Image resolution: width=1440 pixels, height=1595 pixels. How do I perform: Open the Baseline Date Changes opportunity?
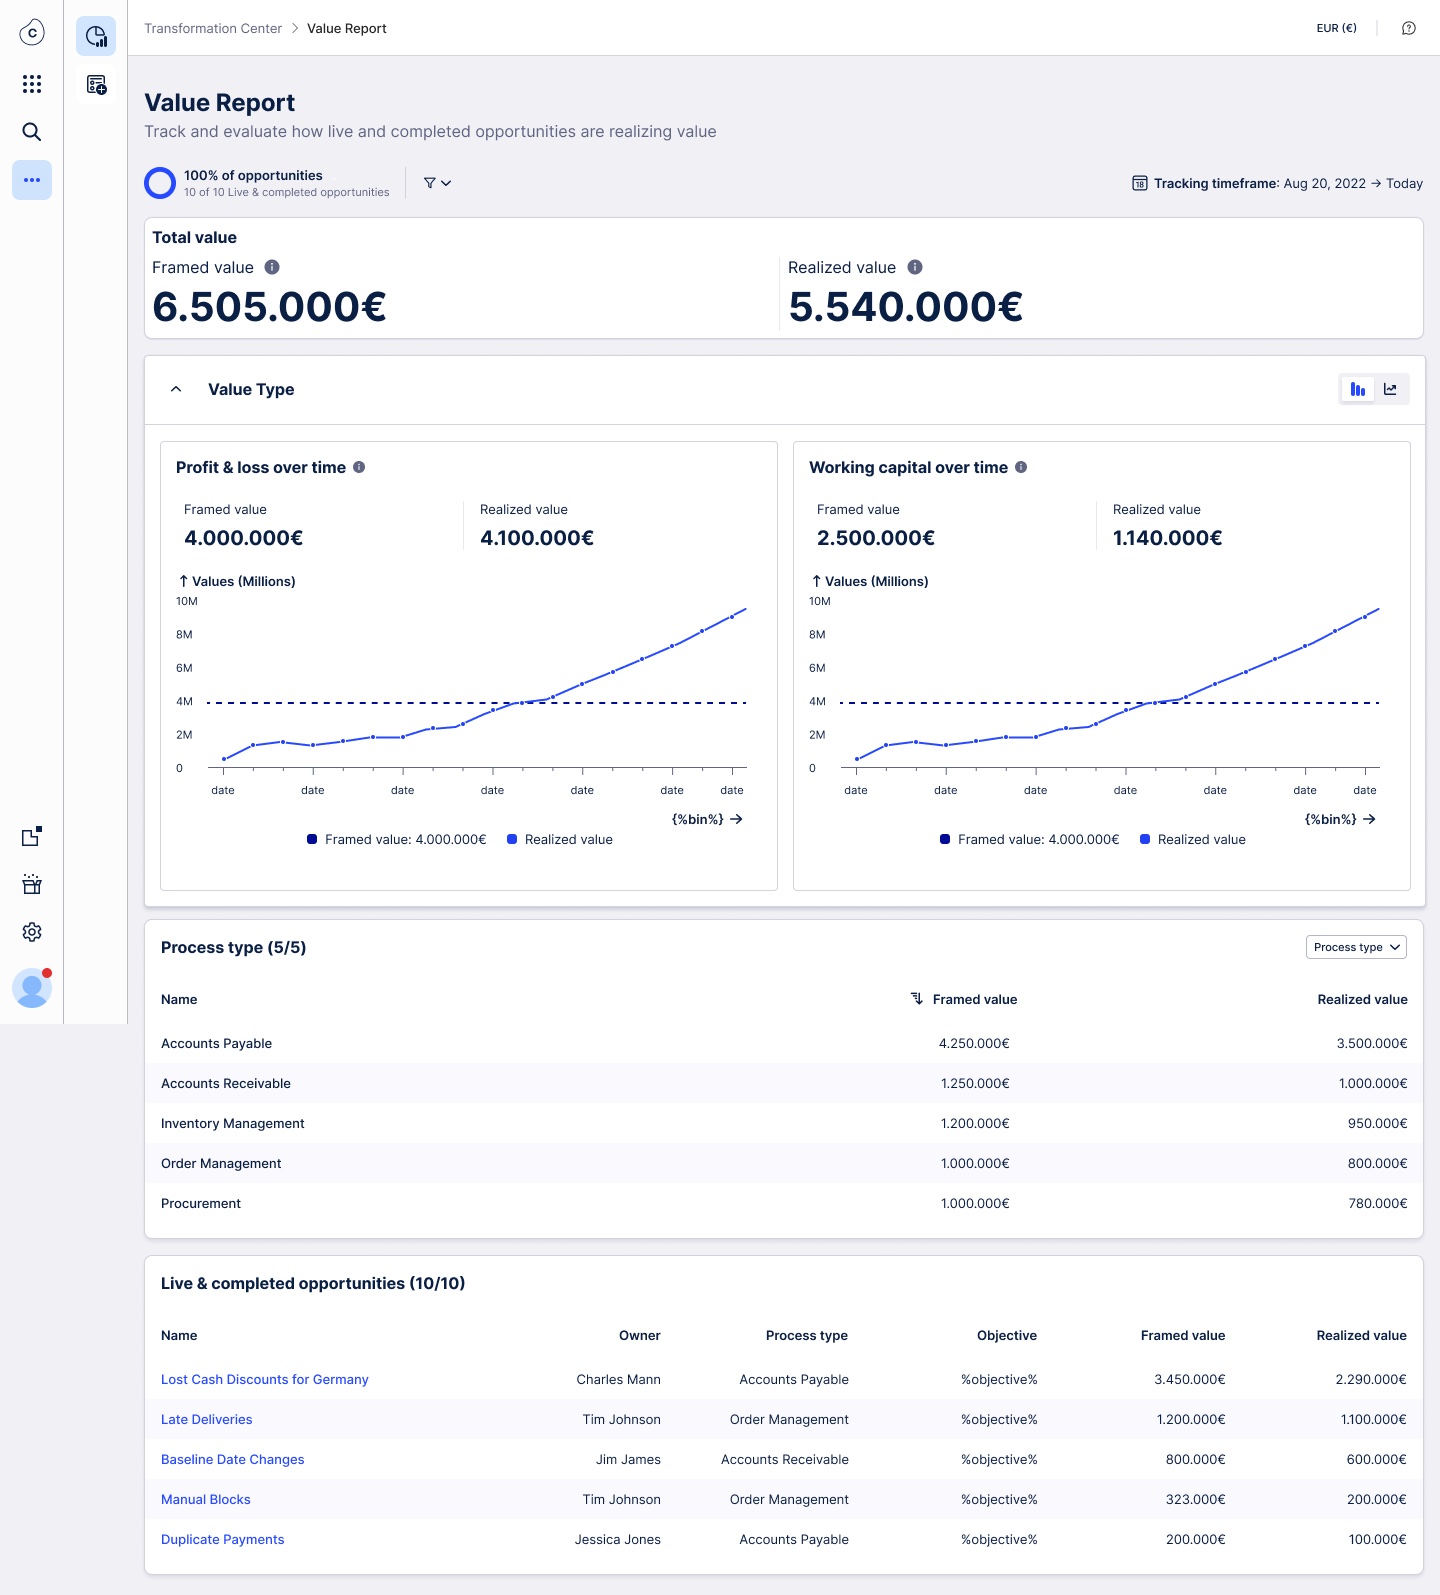233,1459
